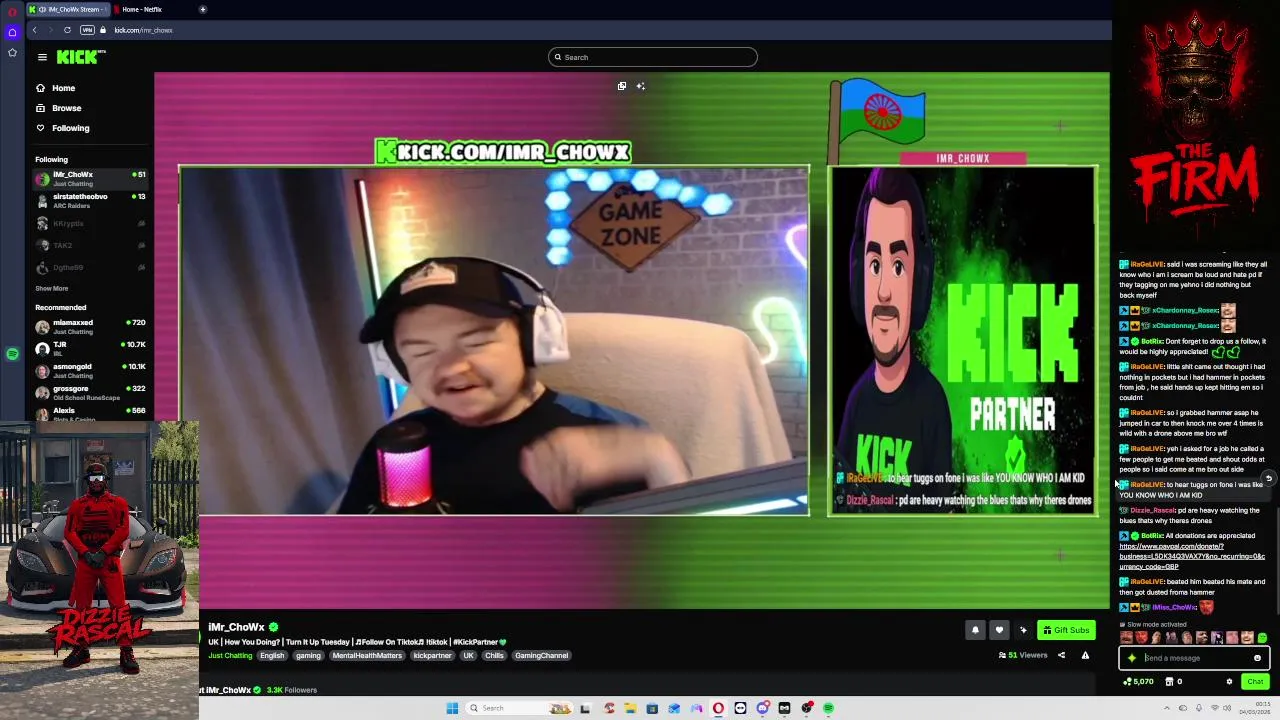
Task: Click the Opera sidebar home icon
Action: pyautogui.click(x=12, y=32)
